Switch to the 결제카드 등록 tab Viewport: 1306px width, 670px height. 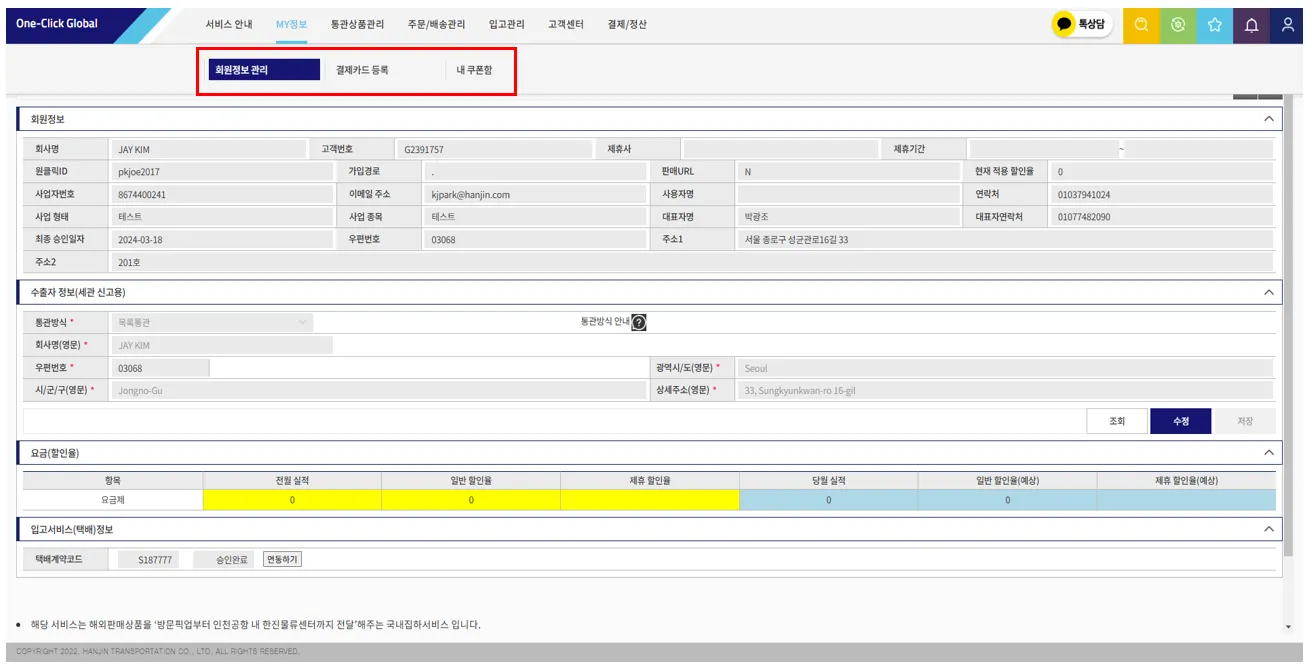click(x=362, y=70)
